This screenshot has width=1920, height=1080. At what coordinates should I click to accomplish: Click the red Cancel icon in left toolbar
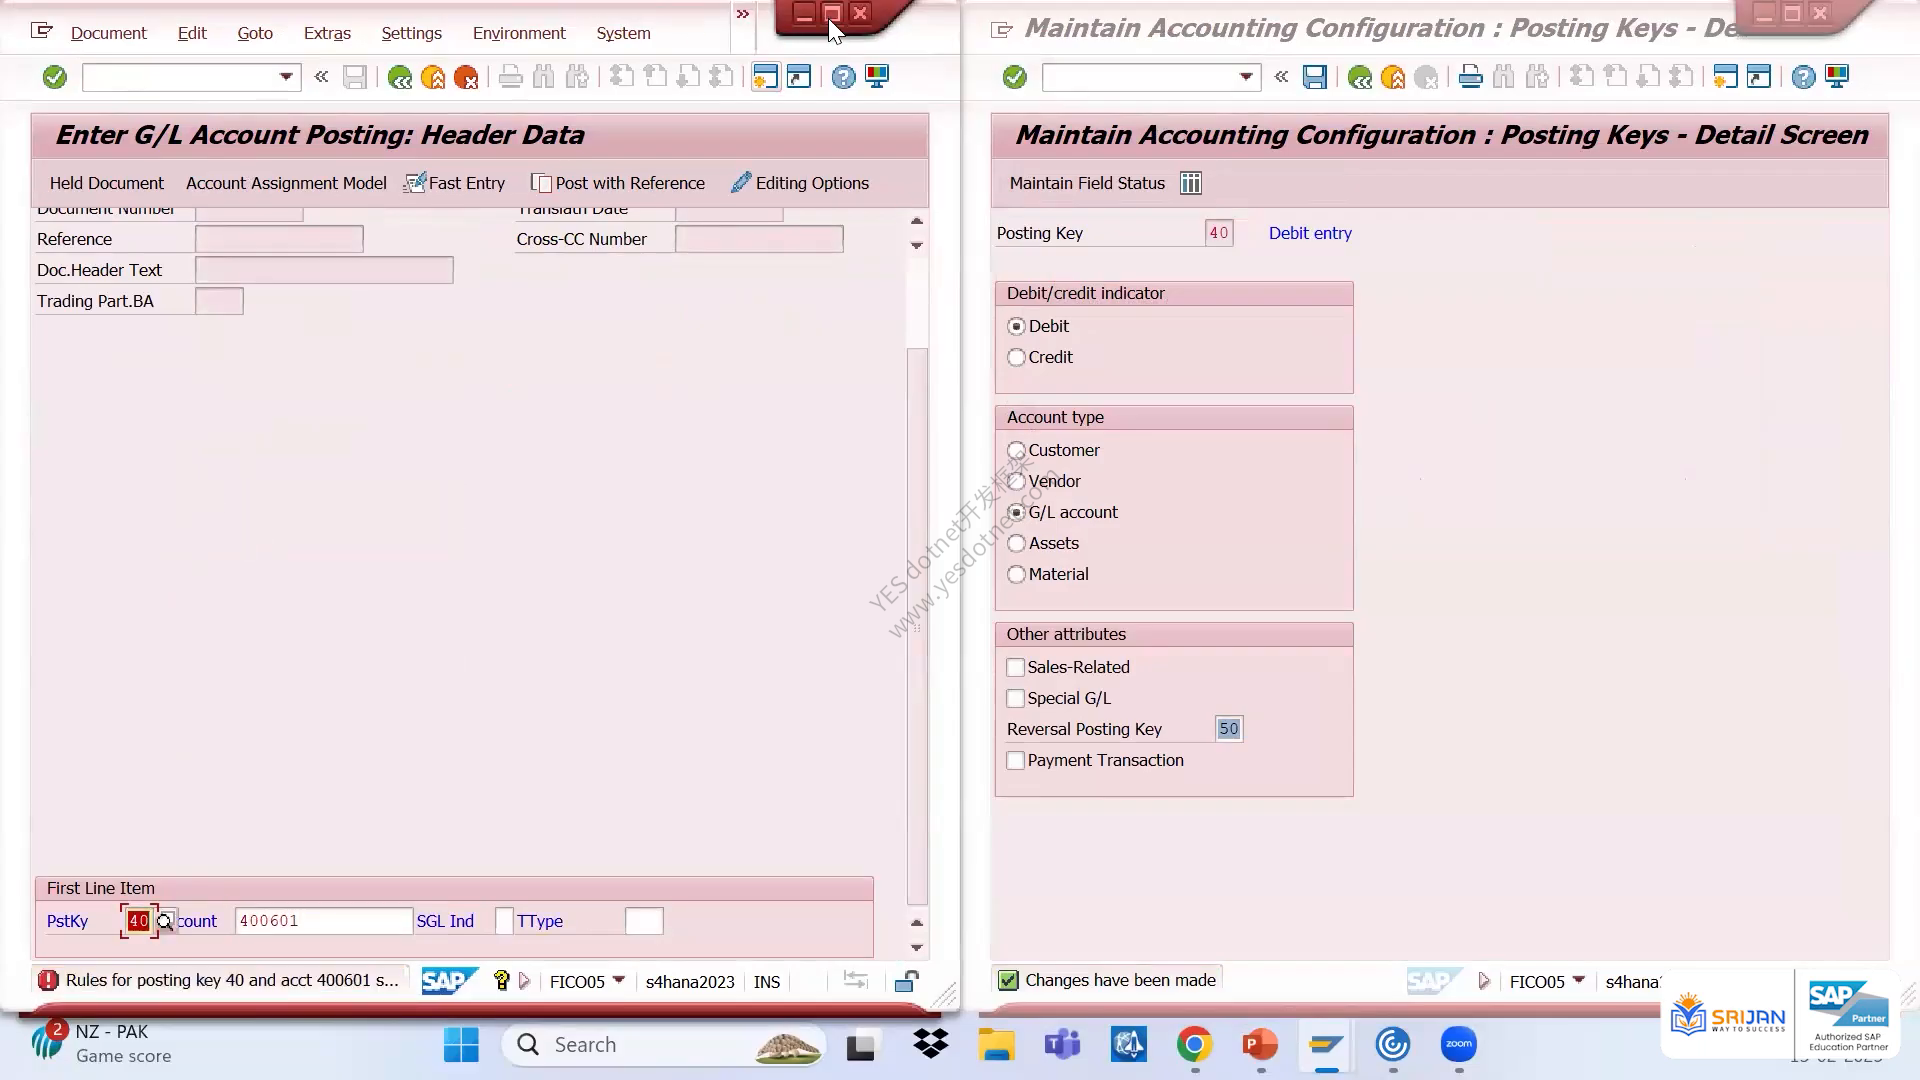click(465, 77)
